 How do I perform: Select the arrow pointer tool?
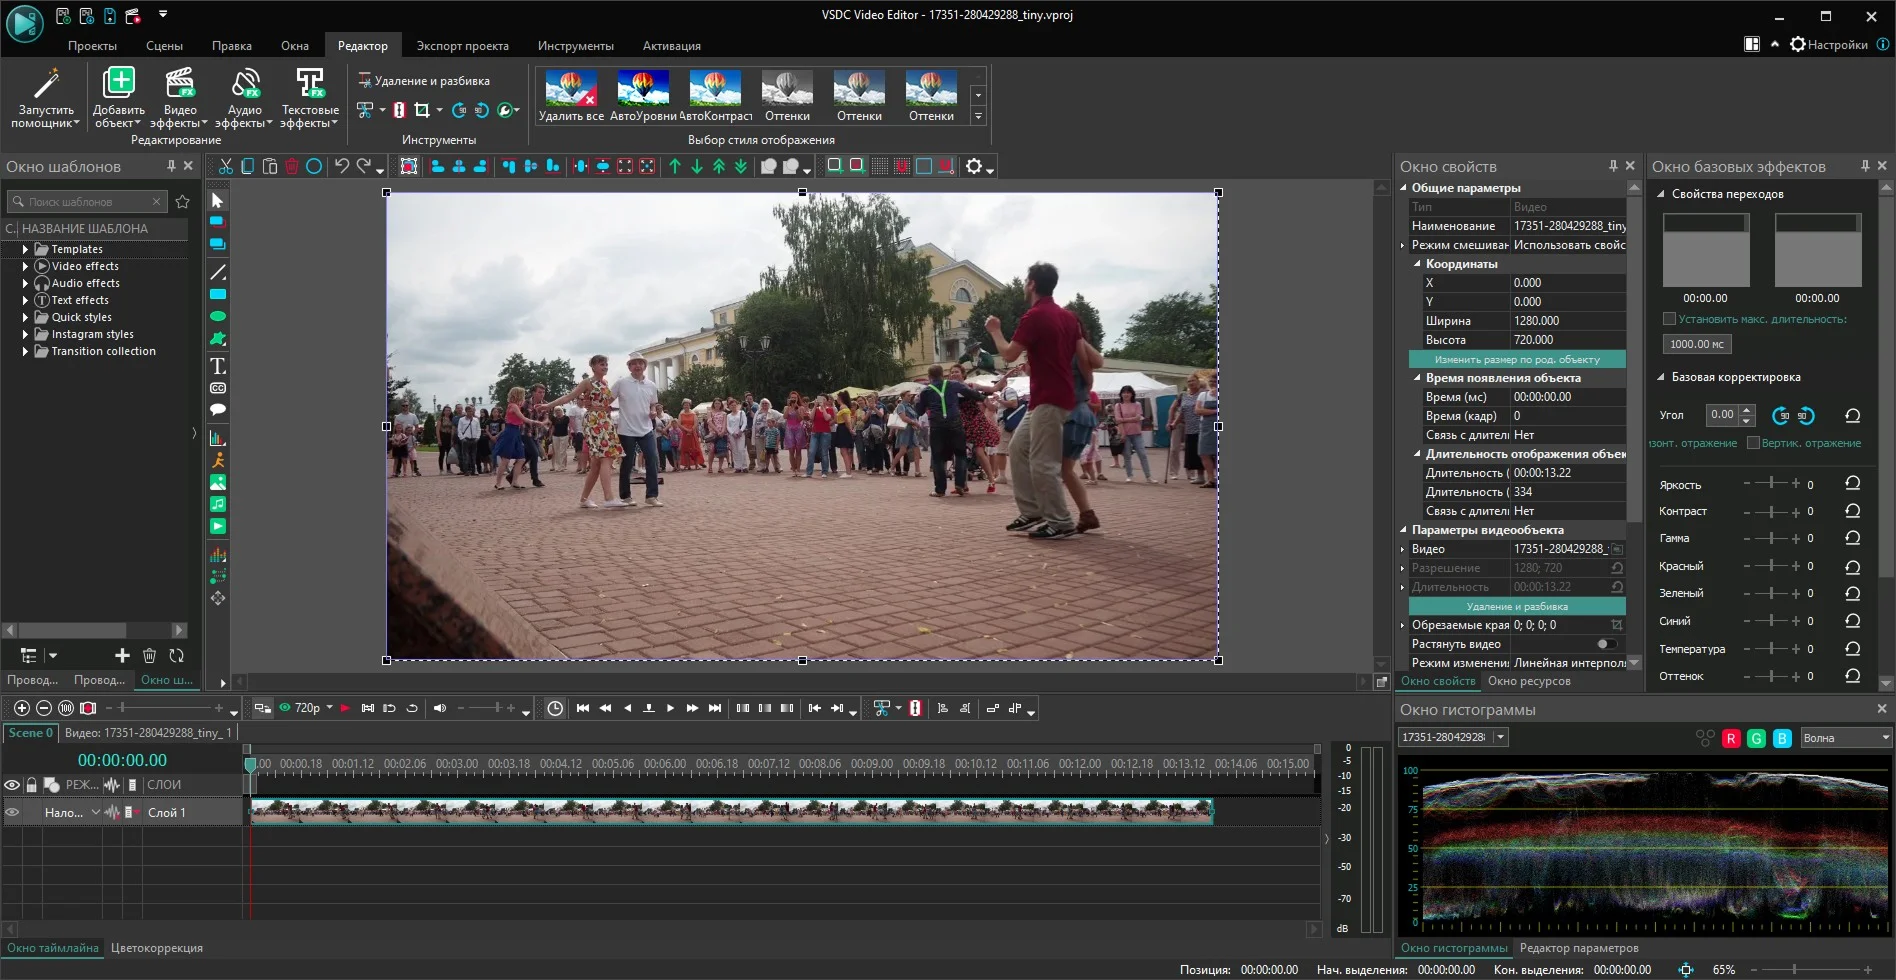coord(217,200)
